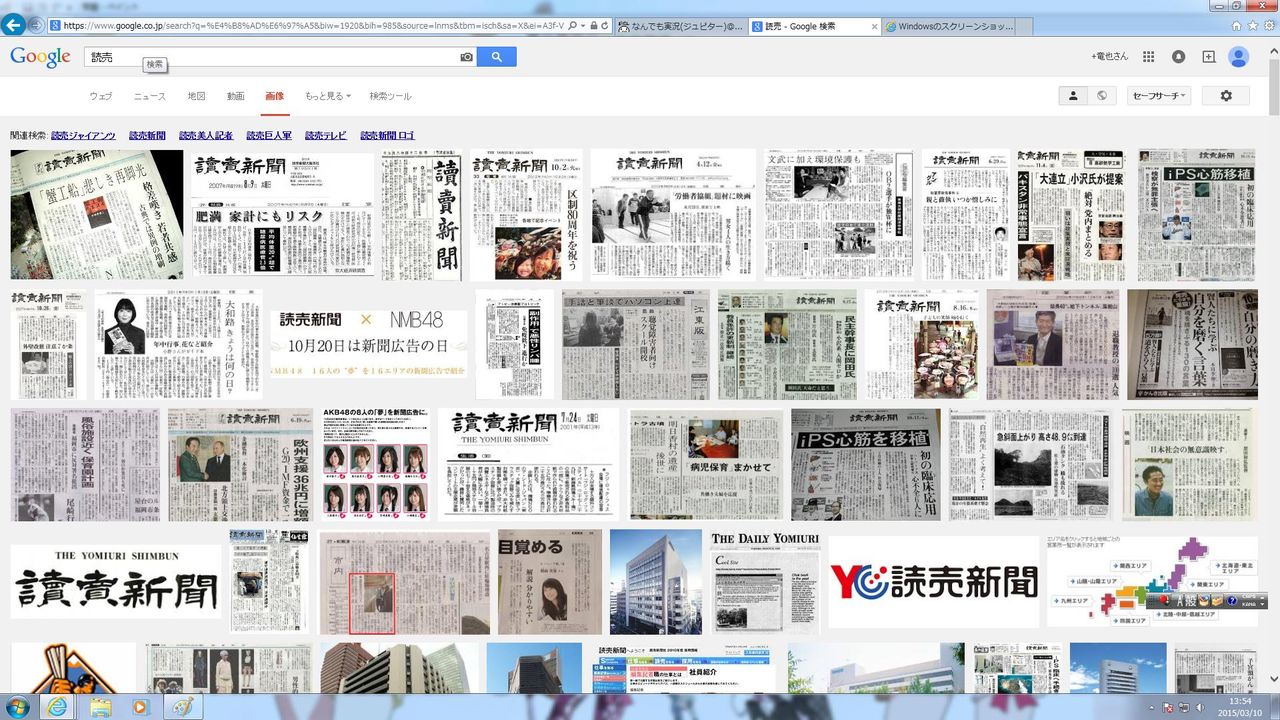
Task: Open Internet Explorer home page icon
Action: pyautogui.click(x=1237, y=26)
